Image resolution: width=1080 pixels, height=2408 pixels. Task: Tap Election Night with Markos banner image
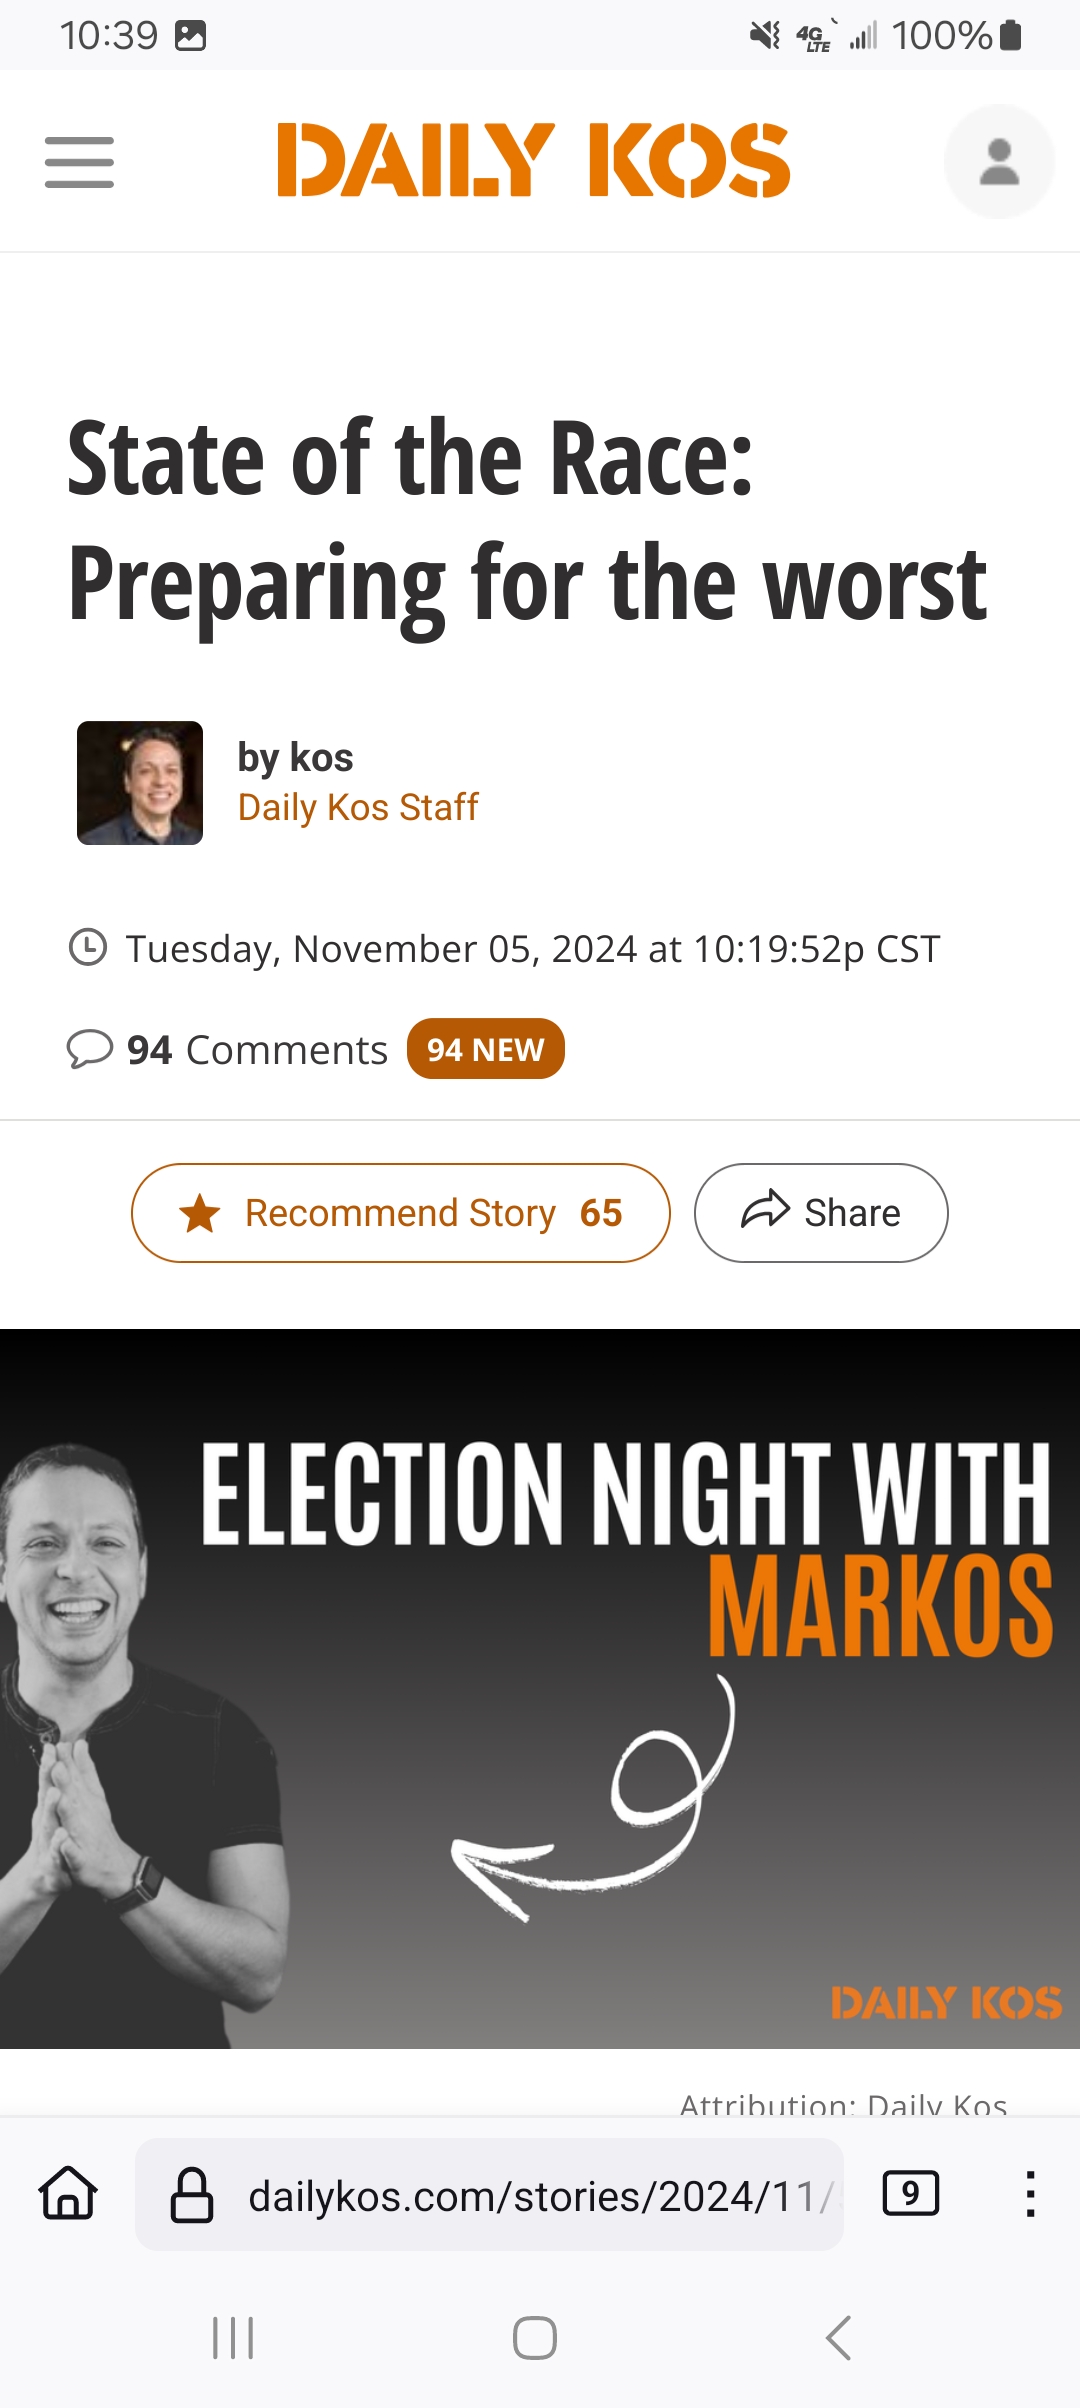540,1688
